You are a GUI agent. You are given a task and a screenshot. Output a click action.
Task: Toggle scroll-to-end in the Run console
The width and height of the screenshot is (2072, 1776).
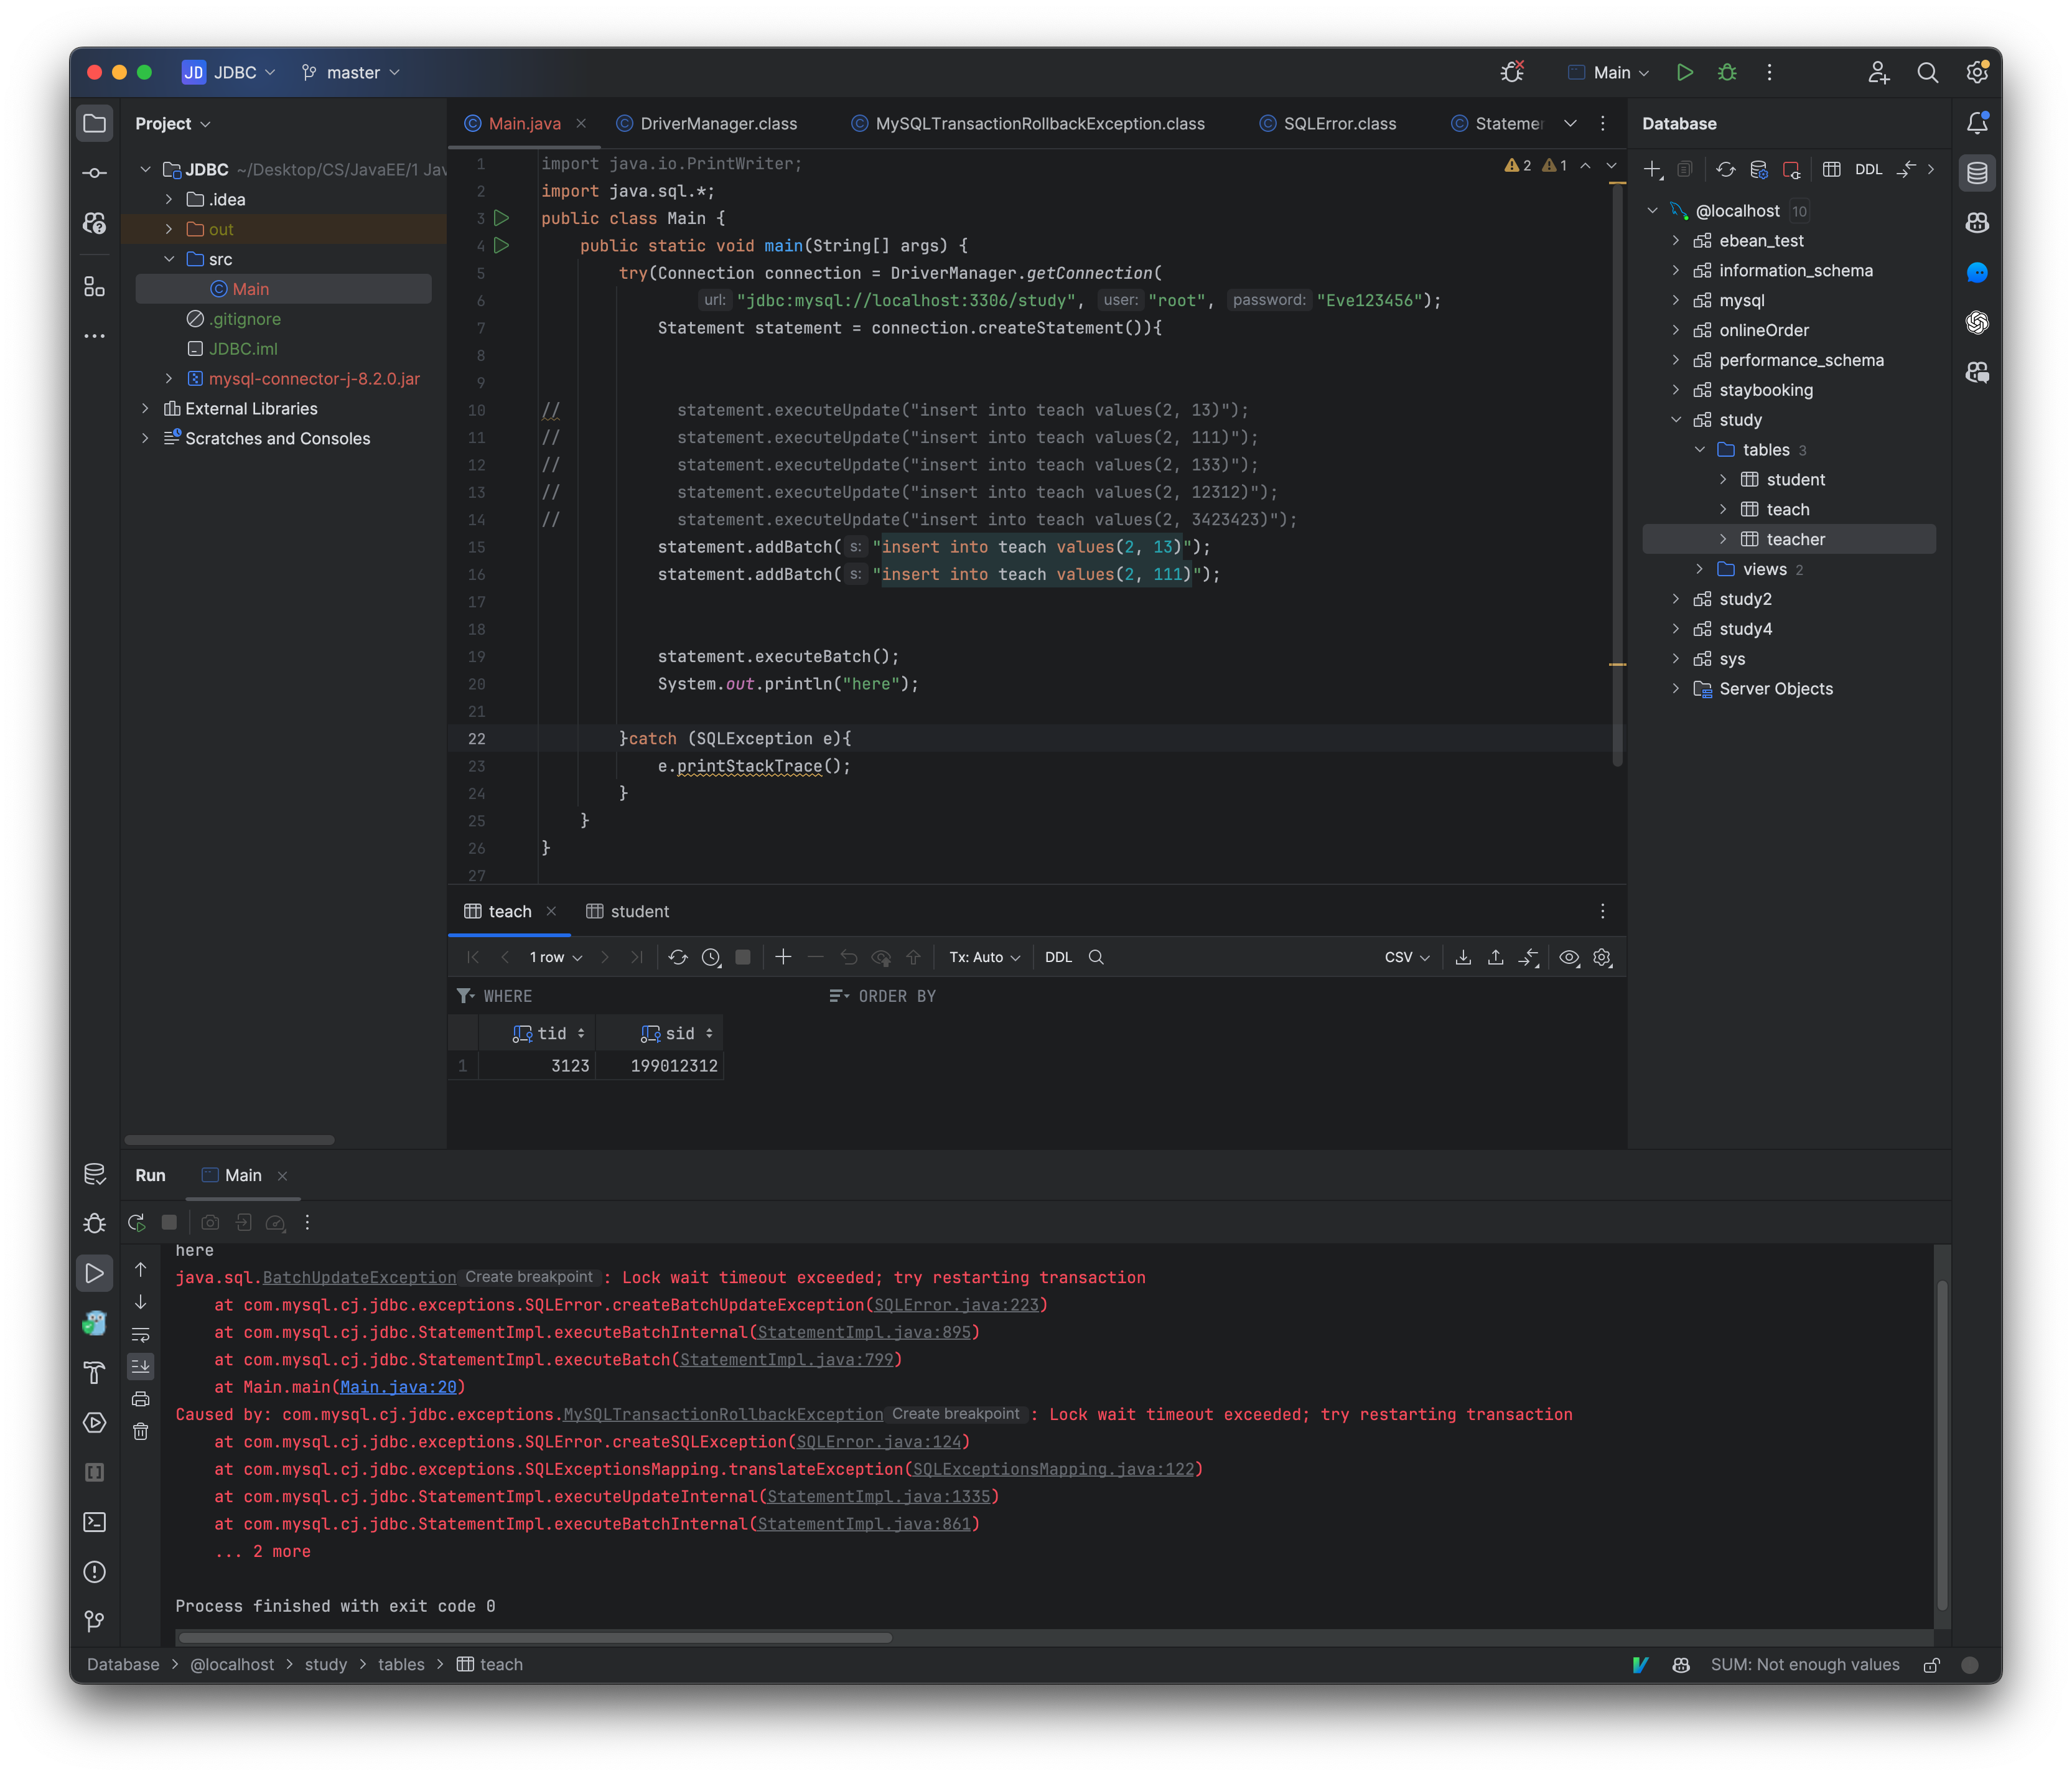pos(140,1366)
